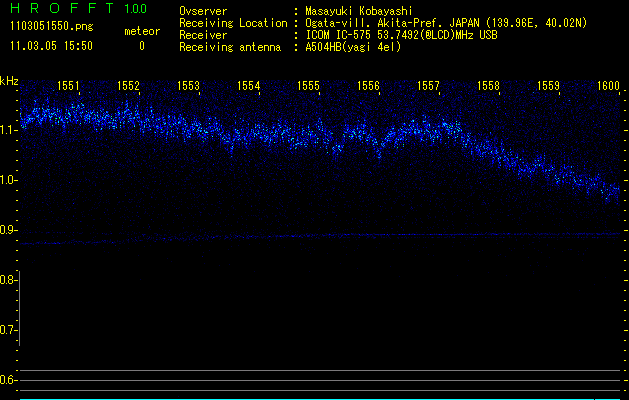
Task: Click the meteor count 0
Action: [142, 46]
